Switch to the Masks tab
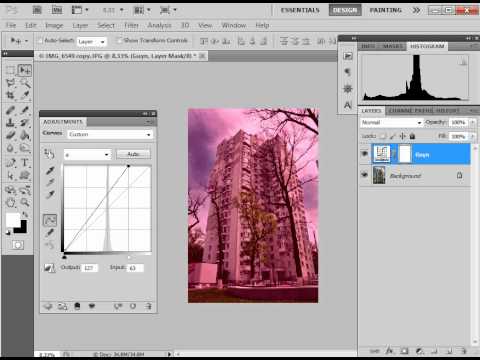The width and height of the screenshot is (480, 360). [x=393, y=46]
